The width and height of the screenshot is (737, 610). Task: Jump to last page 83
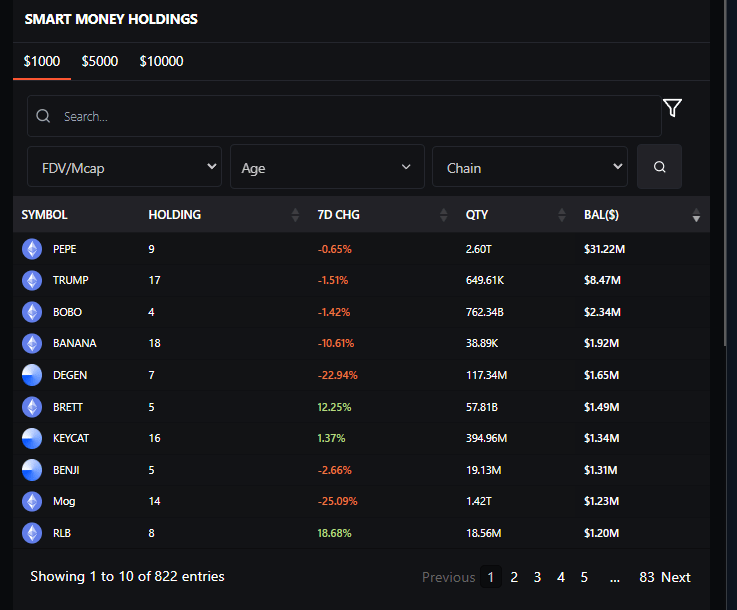coord(647,577)
